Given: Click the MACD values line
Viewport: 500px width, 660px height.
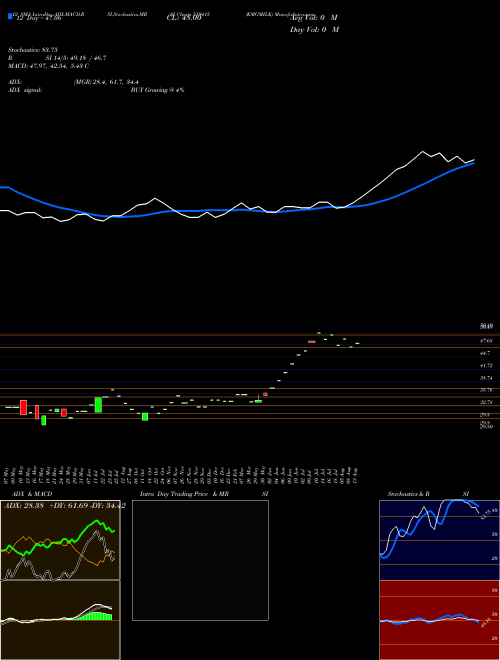Looking at the screenshot, I should [48, 66].
